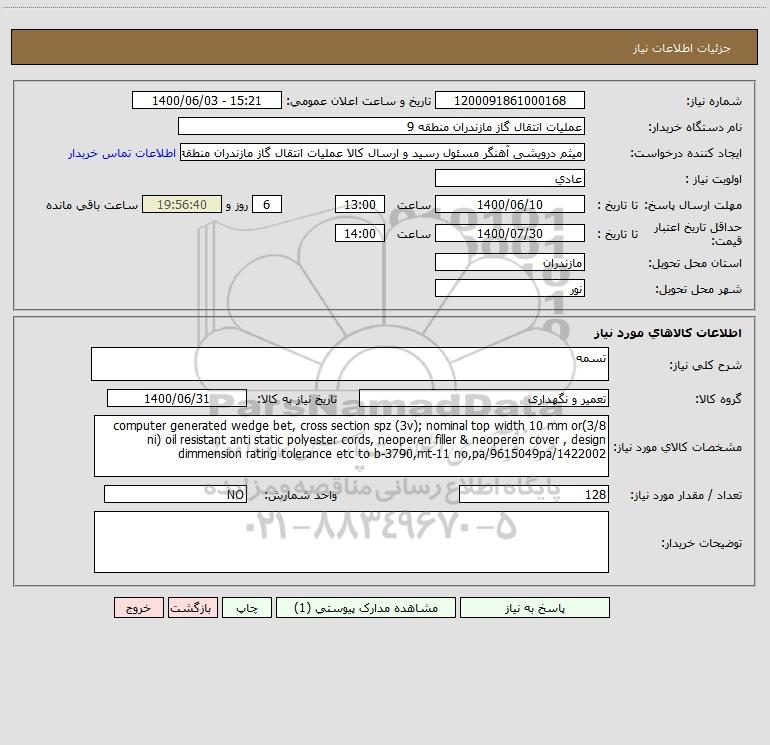Select the need number field 1200091861000168
This screenshot has width=770, height=745.
510,100
